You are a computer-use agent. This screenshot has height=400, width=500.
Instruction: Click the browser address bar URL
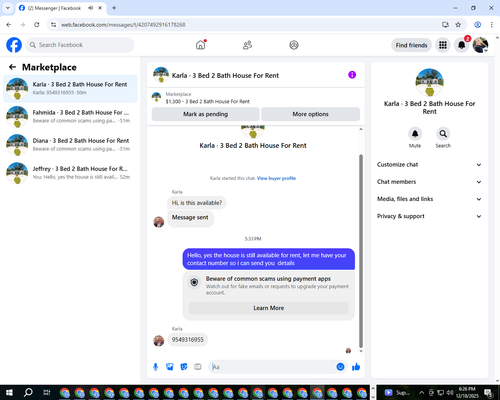123,25
